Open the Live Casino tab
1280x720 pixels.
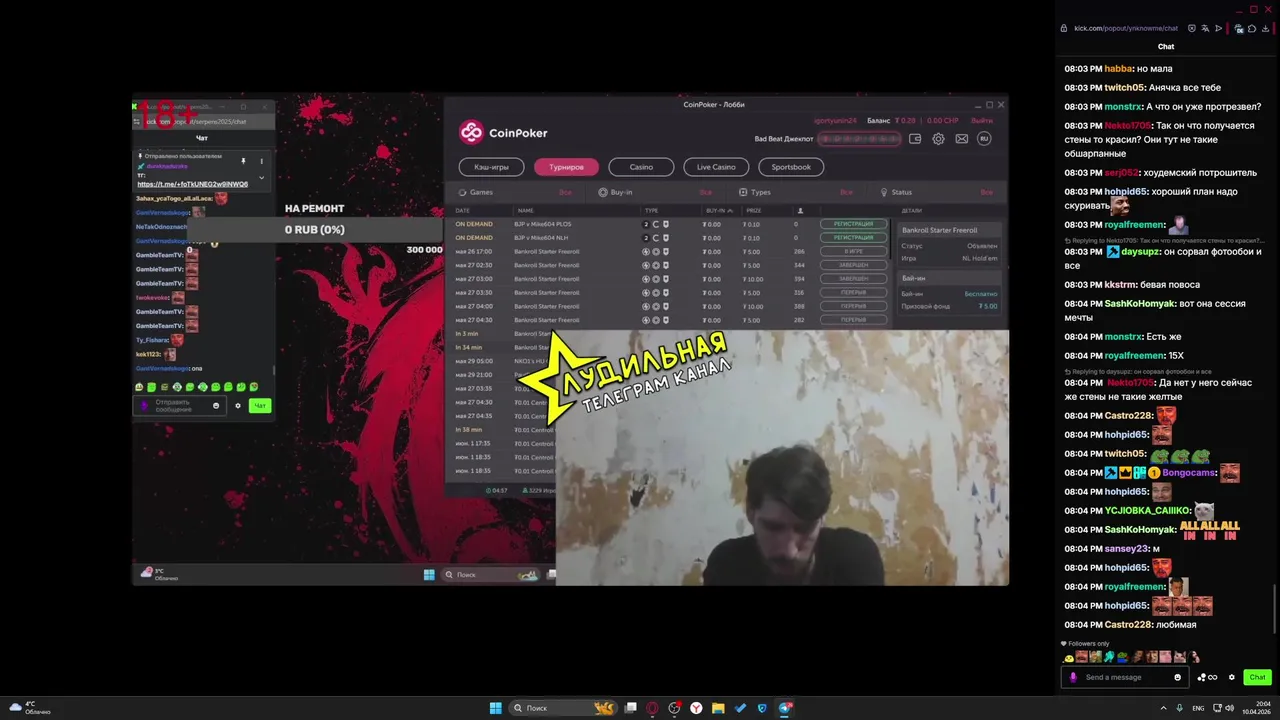coord(716,167)
